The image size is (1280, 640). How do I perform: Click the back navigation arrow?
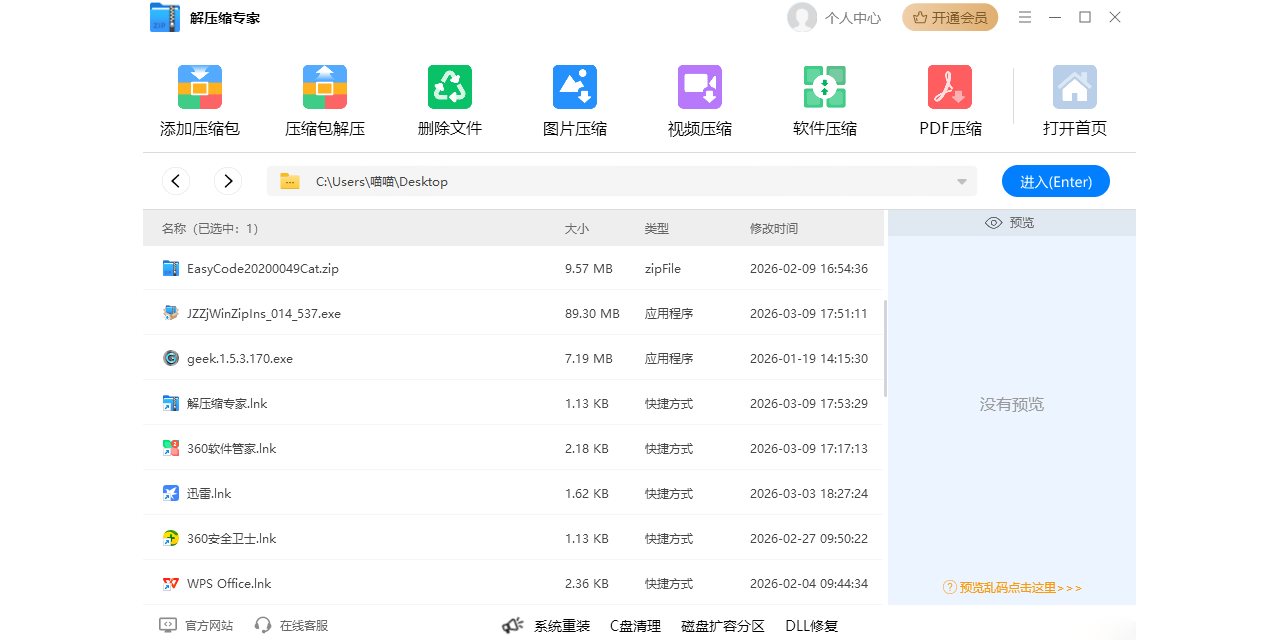coord(176,181)
